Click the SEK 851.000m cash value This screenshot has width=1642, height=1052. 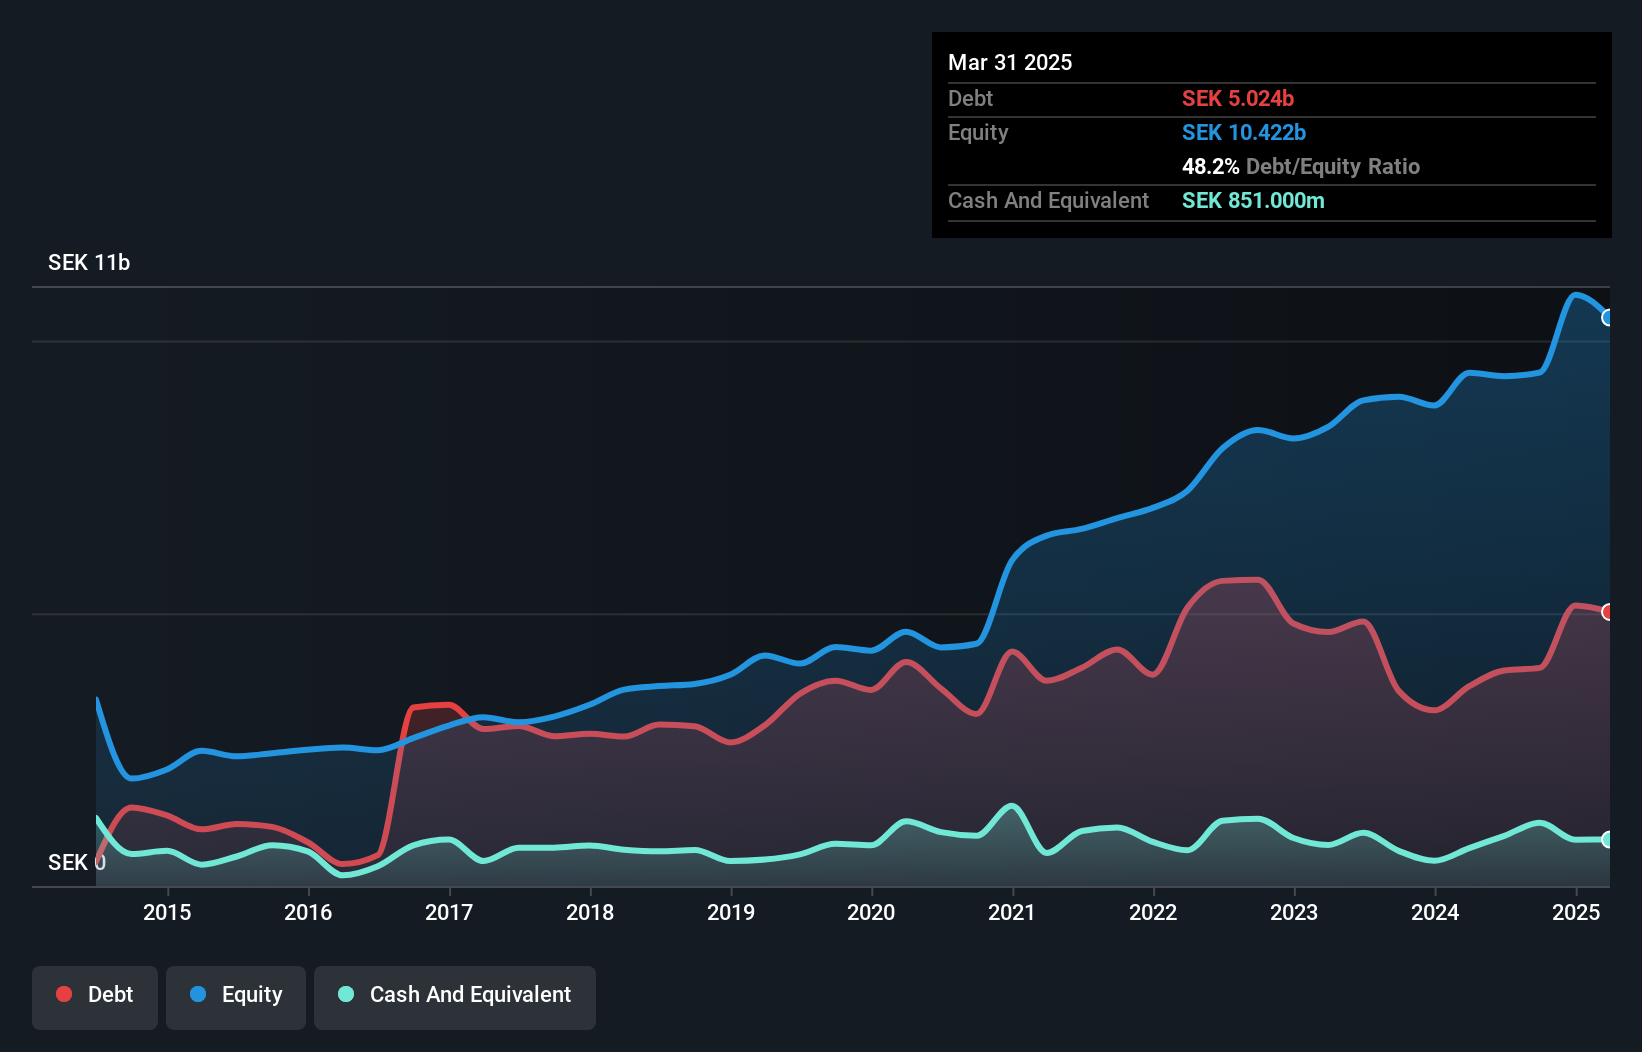(x=1253, y=201)
